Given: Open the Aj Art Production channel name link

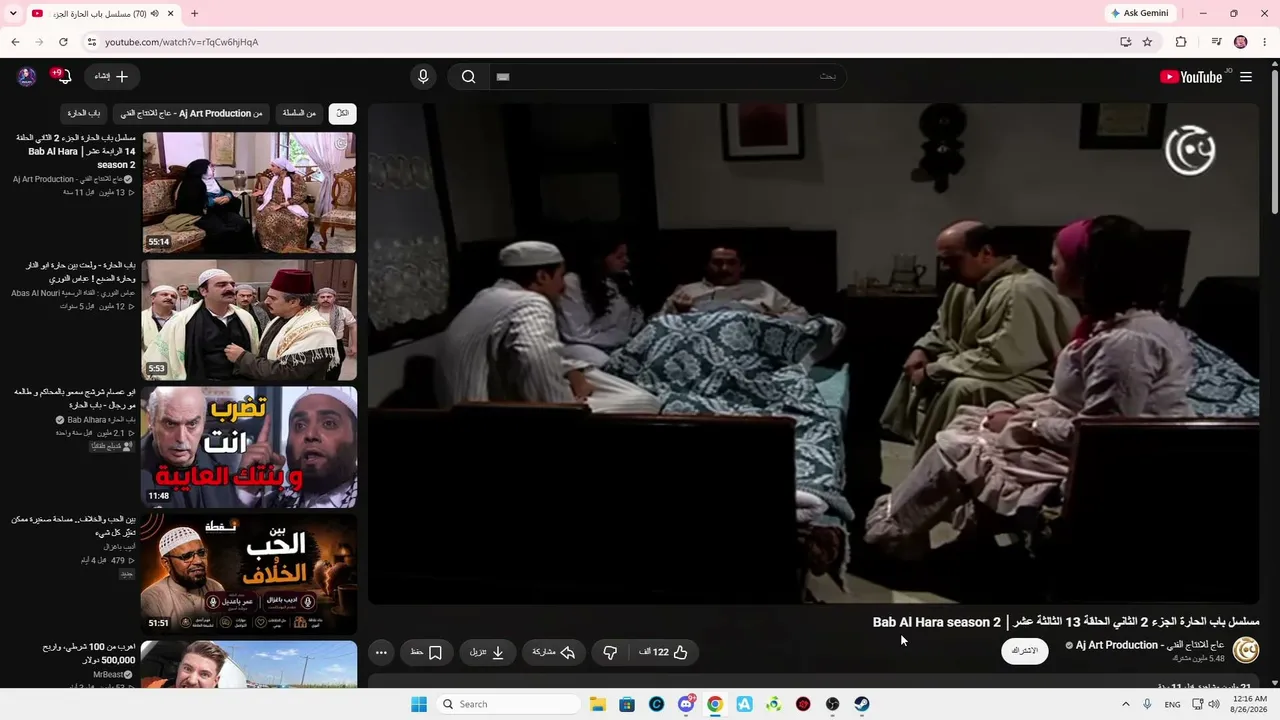Looking at the screenshot, I should (x=1150, y=645).
